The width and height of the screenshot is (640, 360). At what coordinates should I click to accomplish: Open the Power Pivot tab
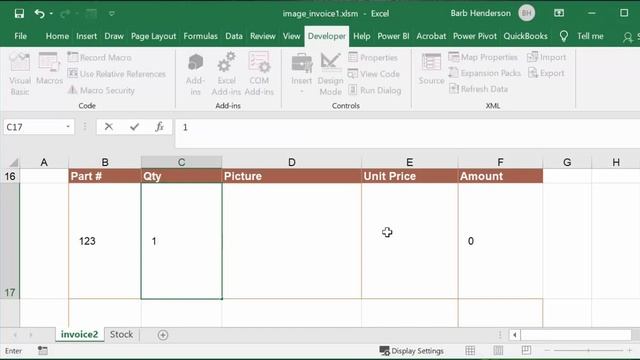pos(475,36)
